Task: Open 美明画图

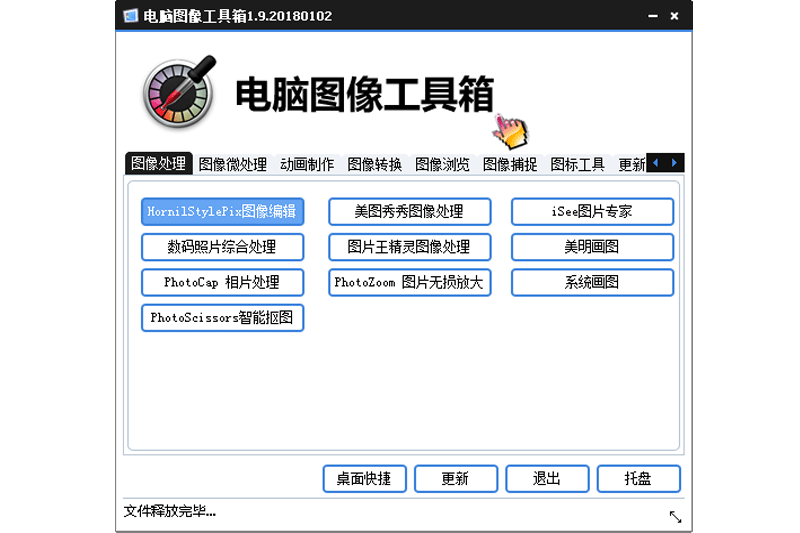Action: [x=592, y=247]
